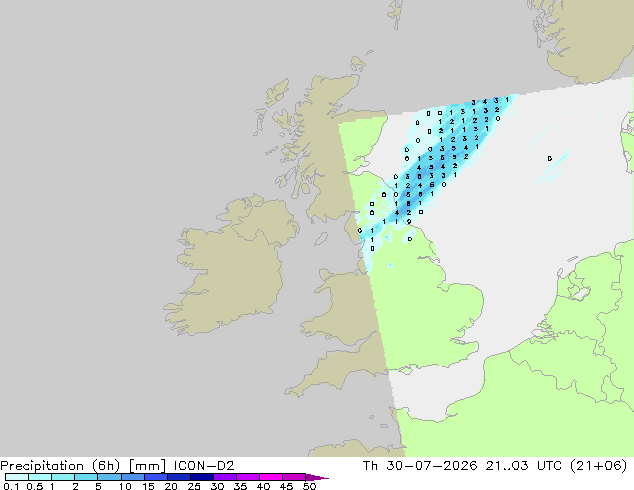Click the "25" legend scale label
Screen dimensions: 634x490
(194, 486)
